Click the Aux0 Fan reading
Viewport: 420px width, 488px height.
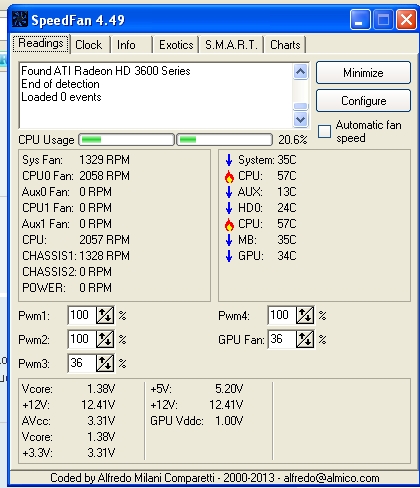67,192
